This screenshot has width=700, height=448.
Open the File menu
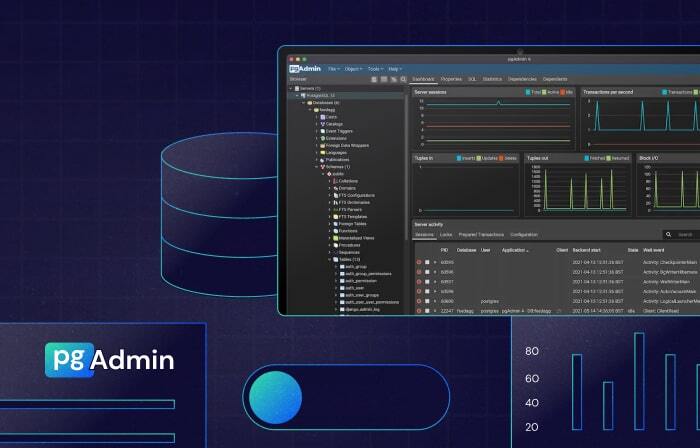click(333, 69)
